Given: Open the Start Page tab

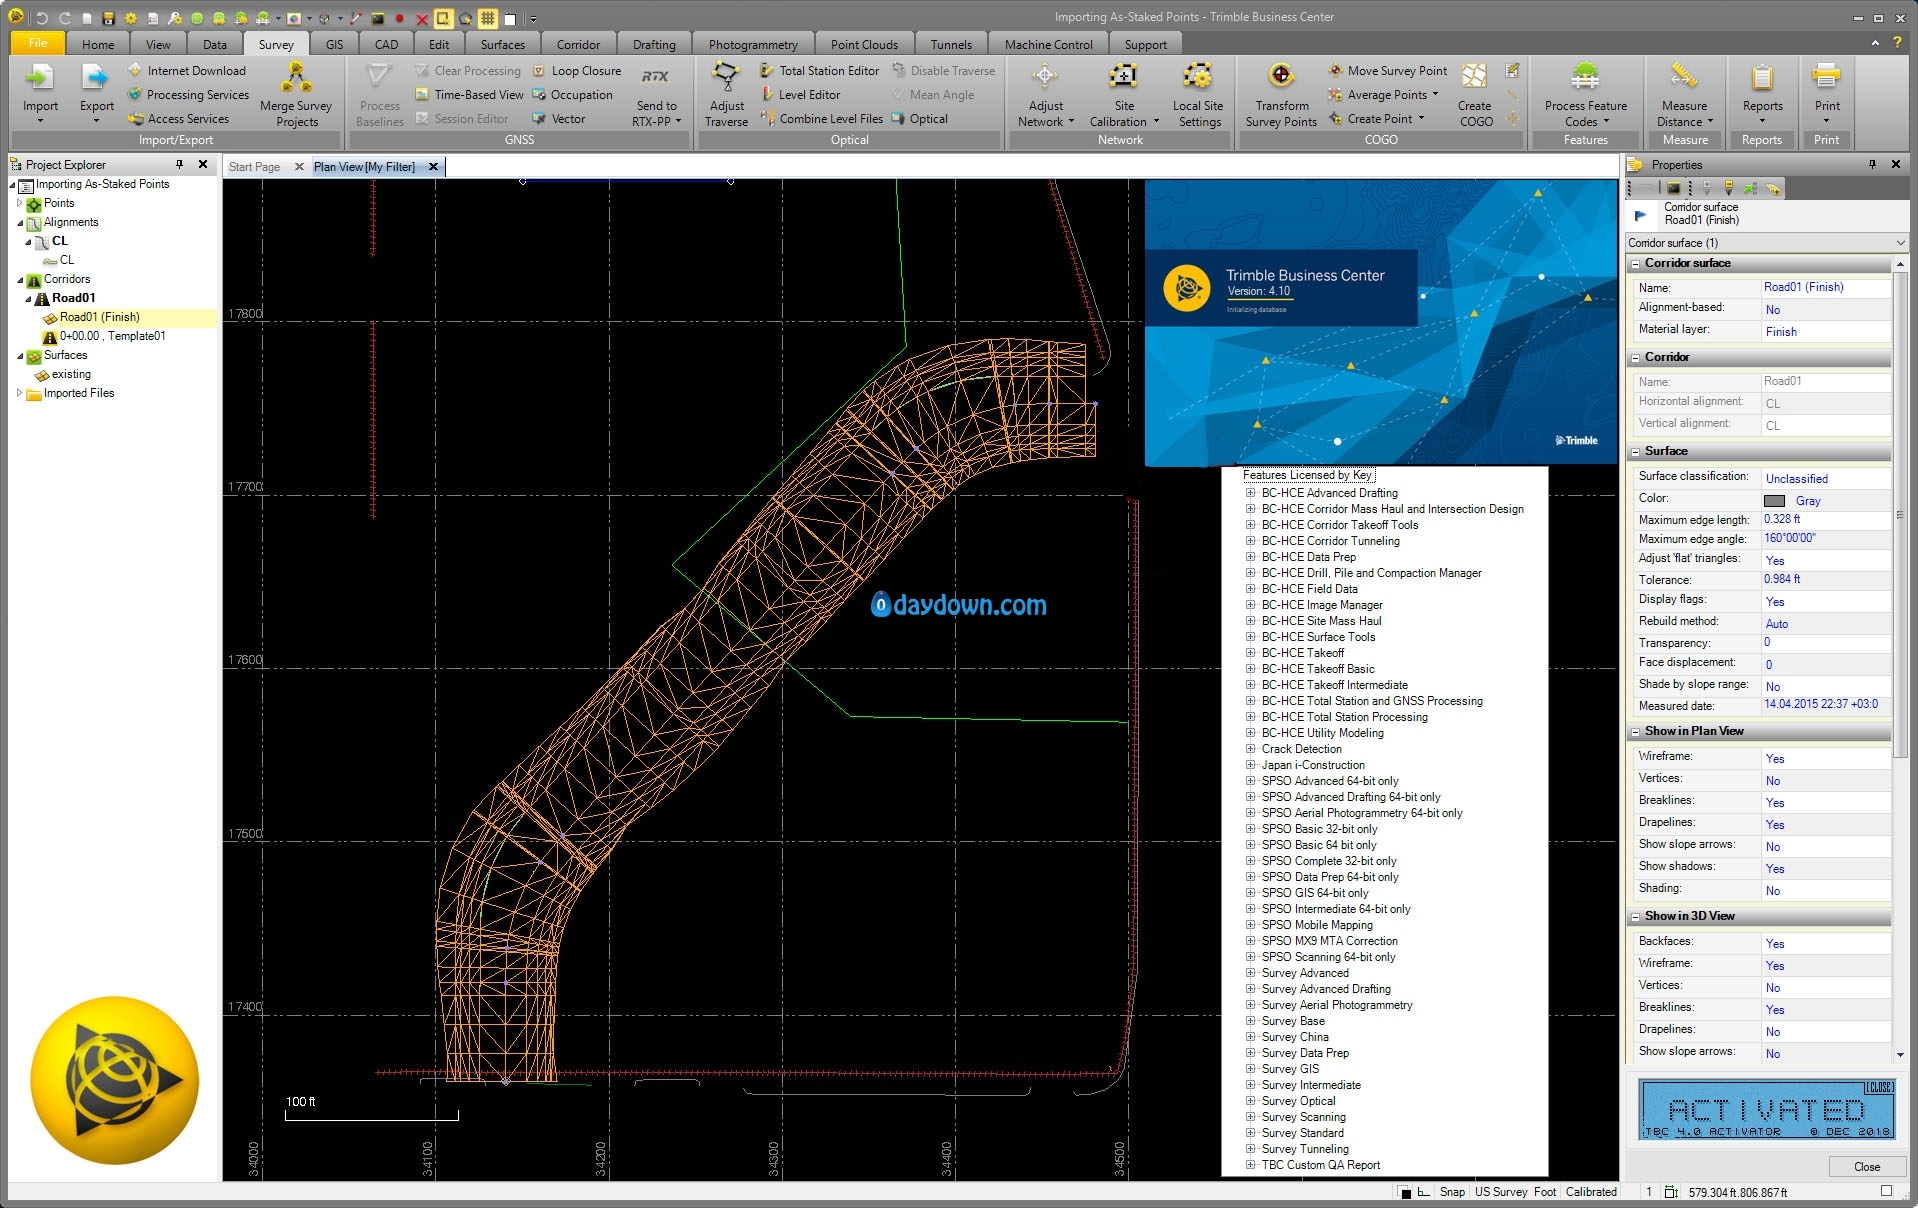Looking at the screenshot, I should pos(254,167).
